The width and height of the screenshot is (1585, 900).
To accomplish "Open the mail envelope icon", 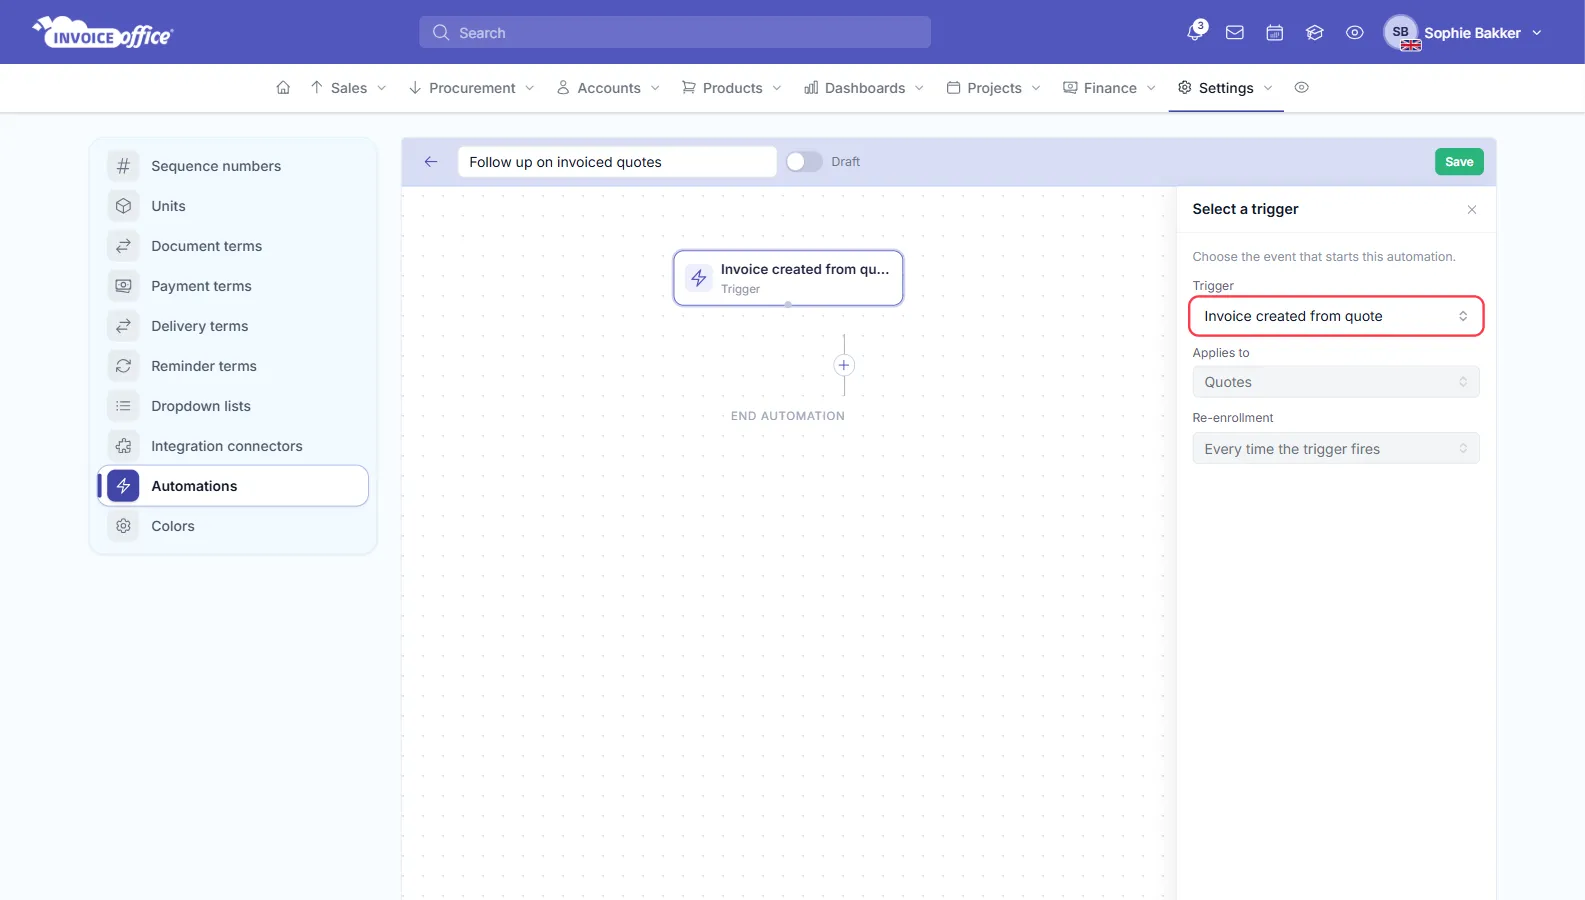I will pyautogui.click(x=1235, y=32).
